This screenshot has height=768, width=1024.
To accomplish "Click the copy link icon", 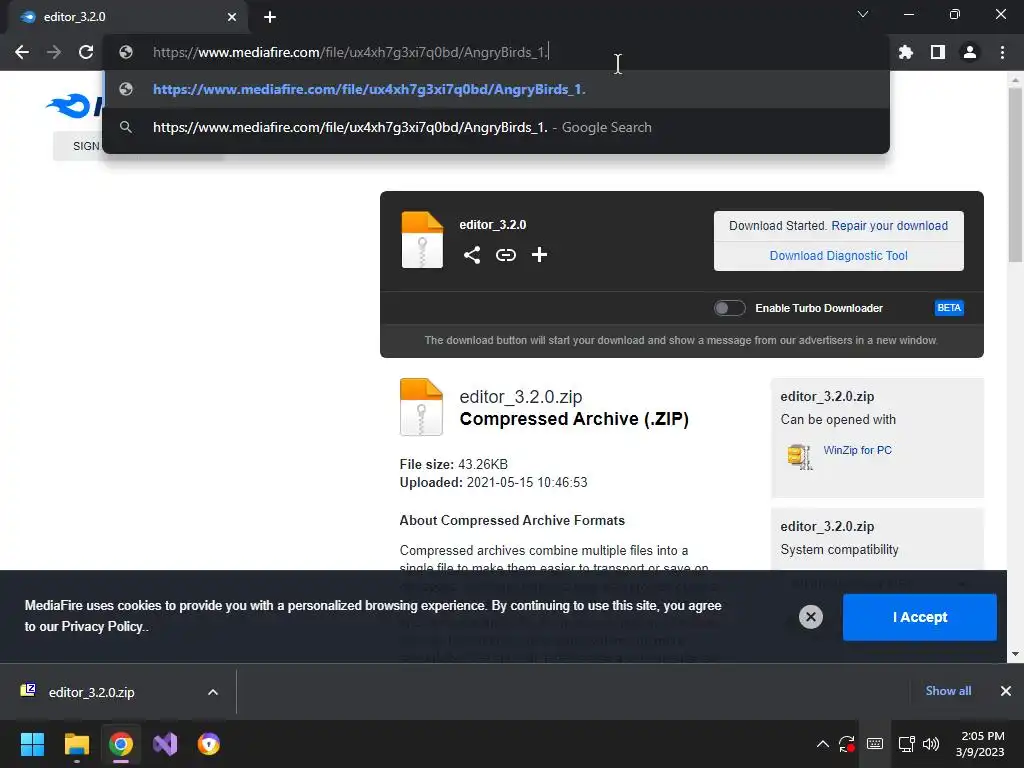I will point(505,255).
